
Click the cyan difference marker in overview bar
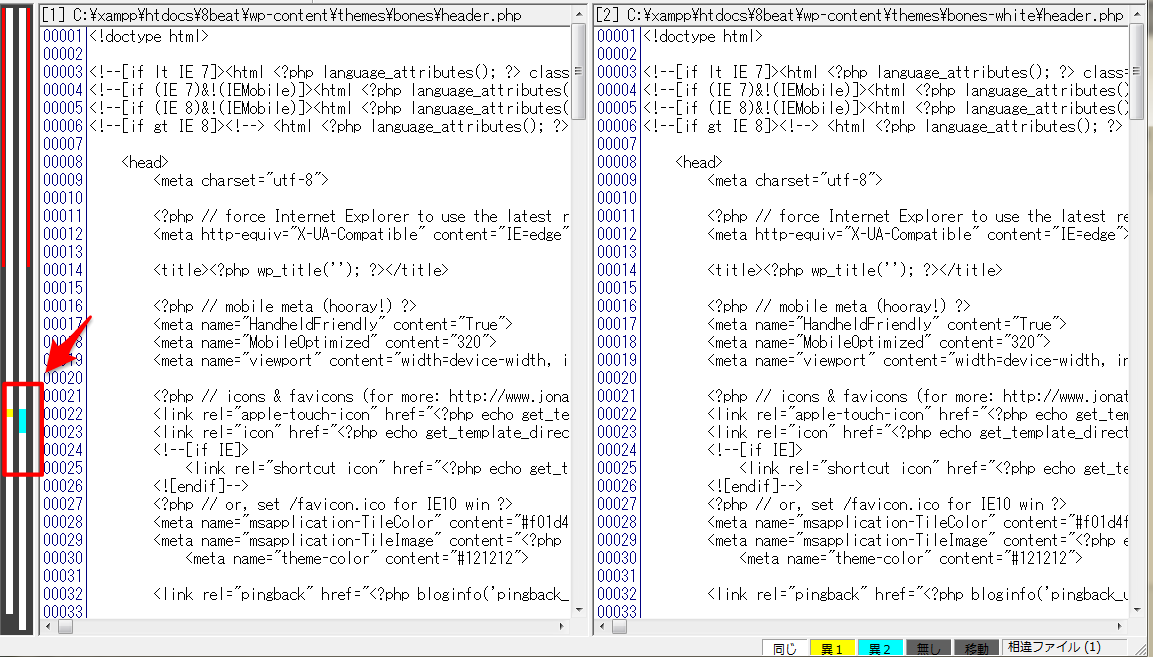coord(22,420)
